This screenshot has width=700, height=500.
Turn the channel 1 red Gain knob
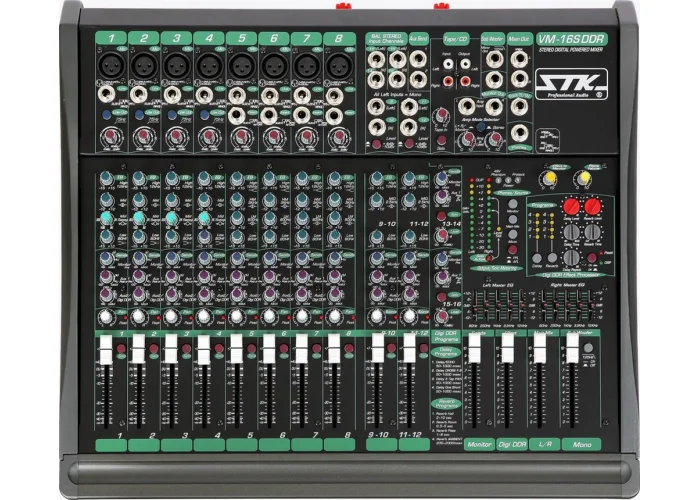(110, 135)
